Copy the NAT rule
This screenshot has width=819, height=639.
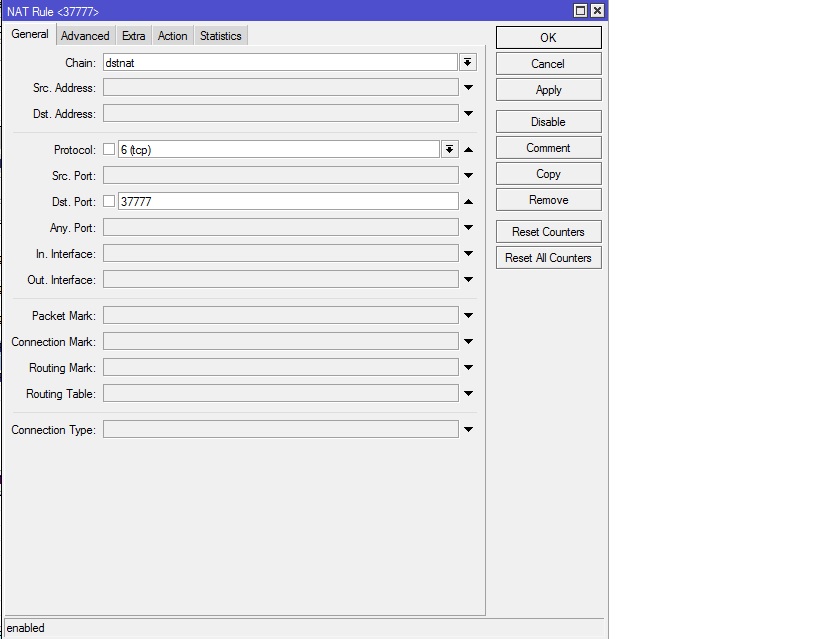[x=548, y=174]
